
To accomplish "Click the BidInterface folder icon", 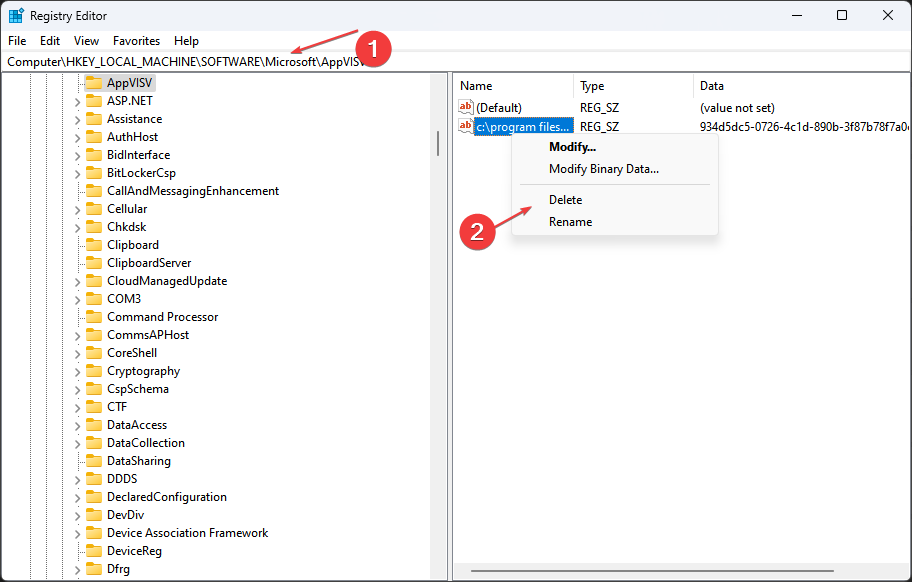I will pos(94,155).
